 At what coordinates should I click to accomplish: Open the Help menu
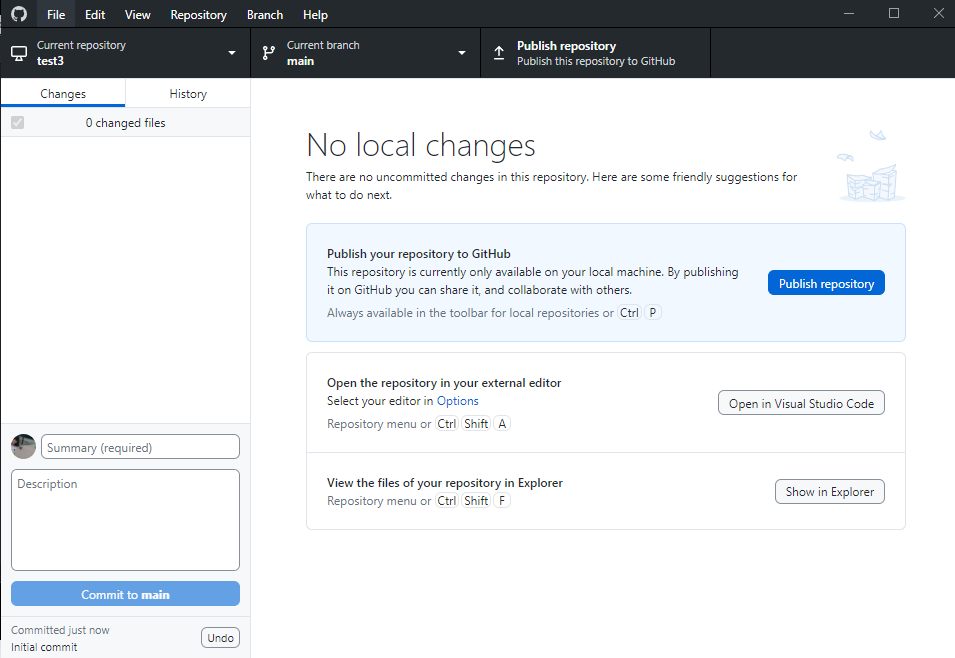[315, 15]
